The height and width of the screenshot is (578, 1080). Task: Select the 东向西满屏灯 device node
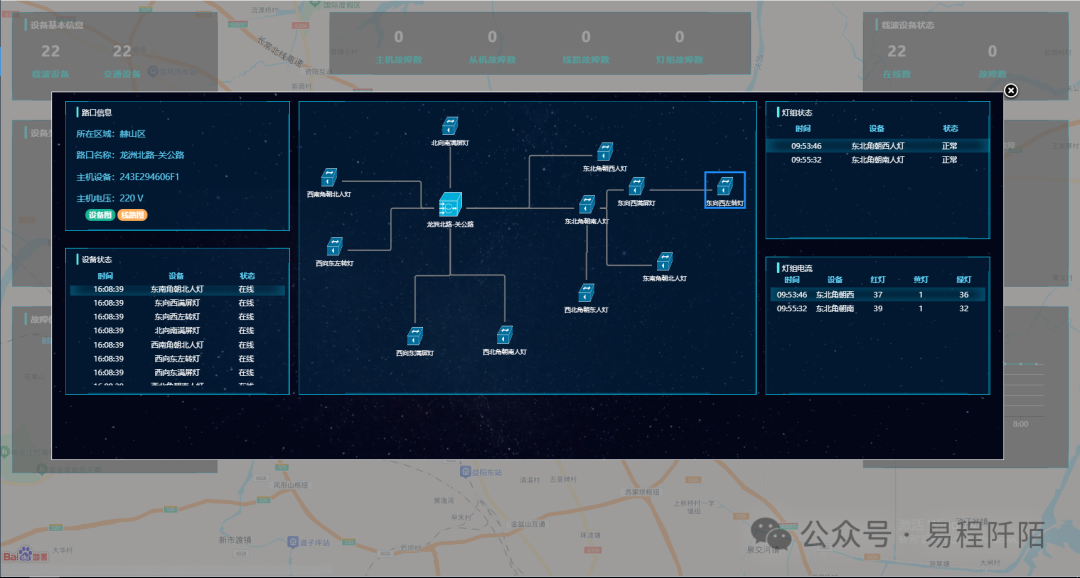pos(636,186)
